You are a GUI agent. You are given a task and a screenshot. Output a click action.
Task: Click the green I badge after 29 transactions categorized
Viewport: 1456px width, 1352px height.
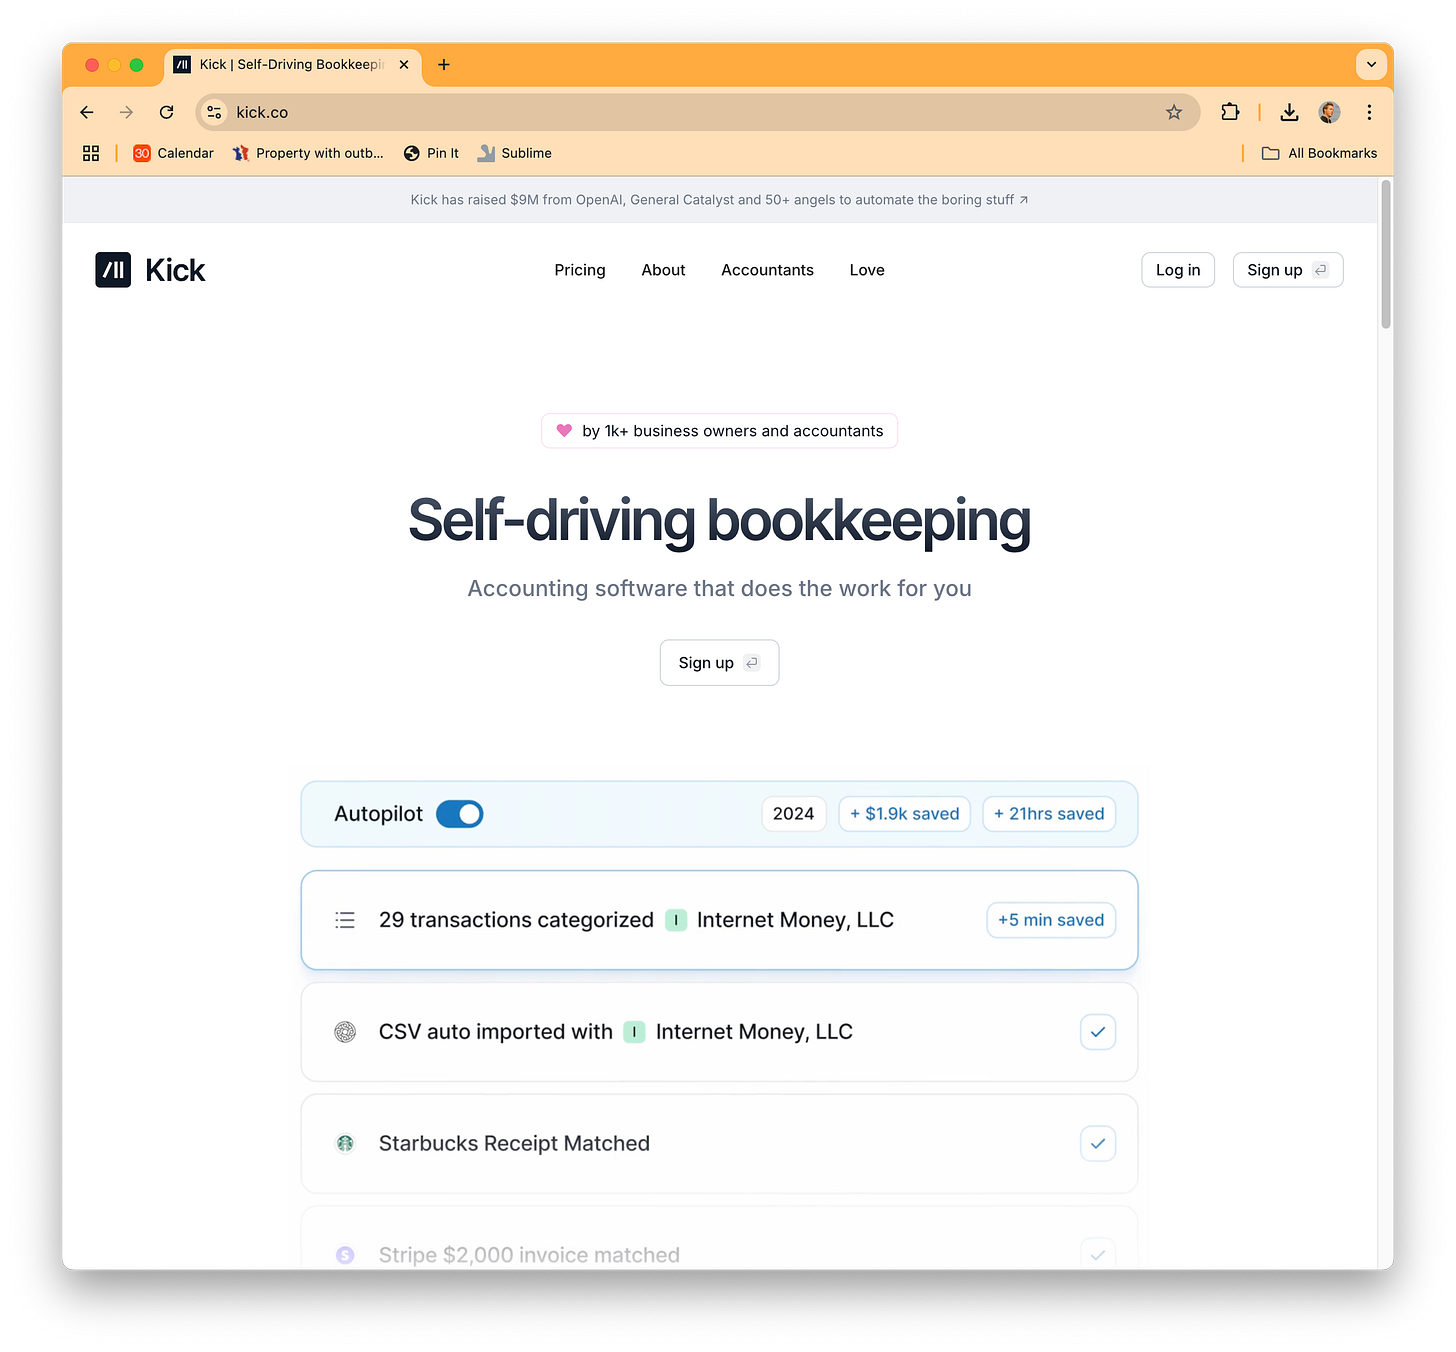click(x=676, y=920)
